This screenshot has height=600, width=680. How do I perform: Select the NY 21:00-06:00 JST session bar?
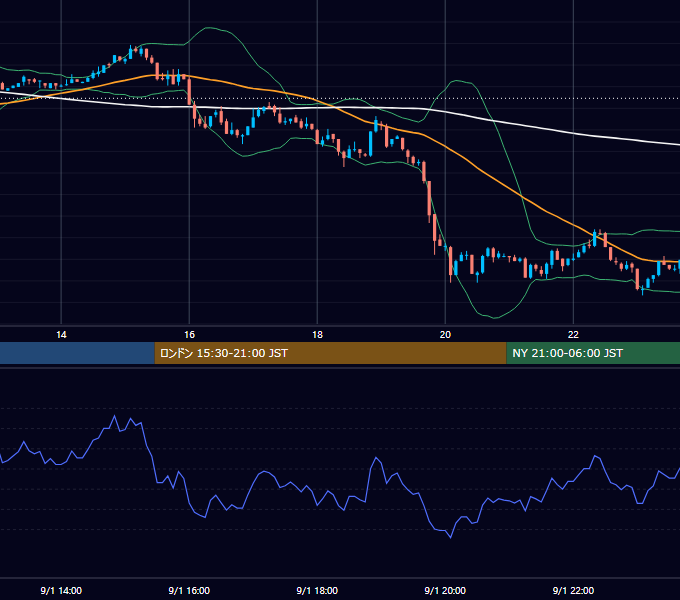593,353
